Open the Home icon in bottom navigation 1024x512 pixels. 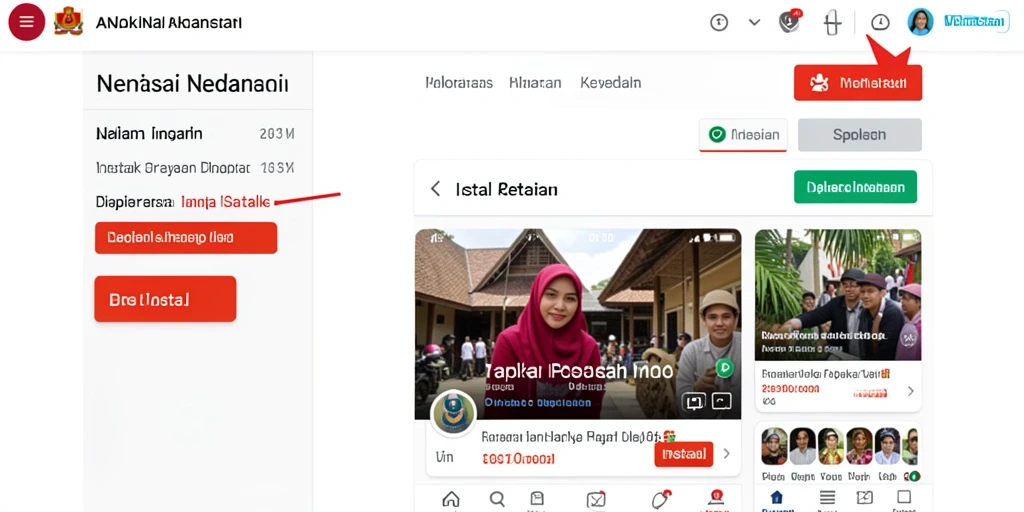[451, 500]
